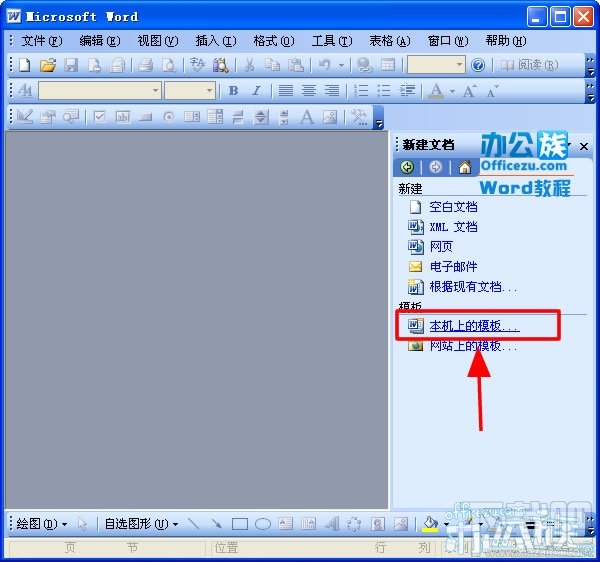Open control Properties icon in toolbox
The image size is (600, 562).
click(48, 117)
